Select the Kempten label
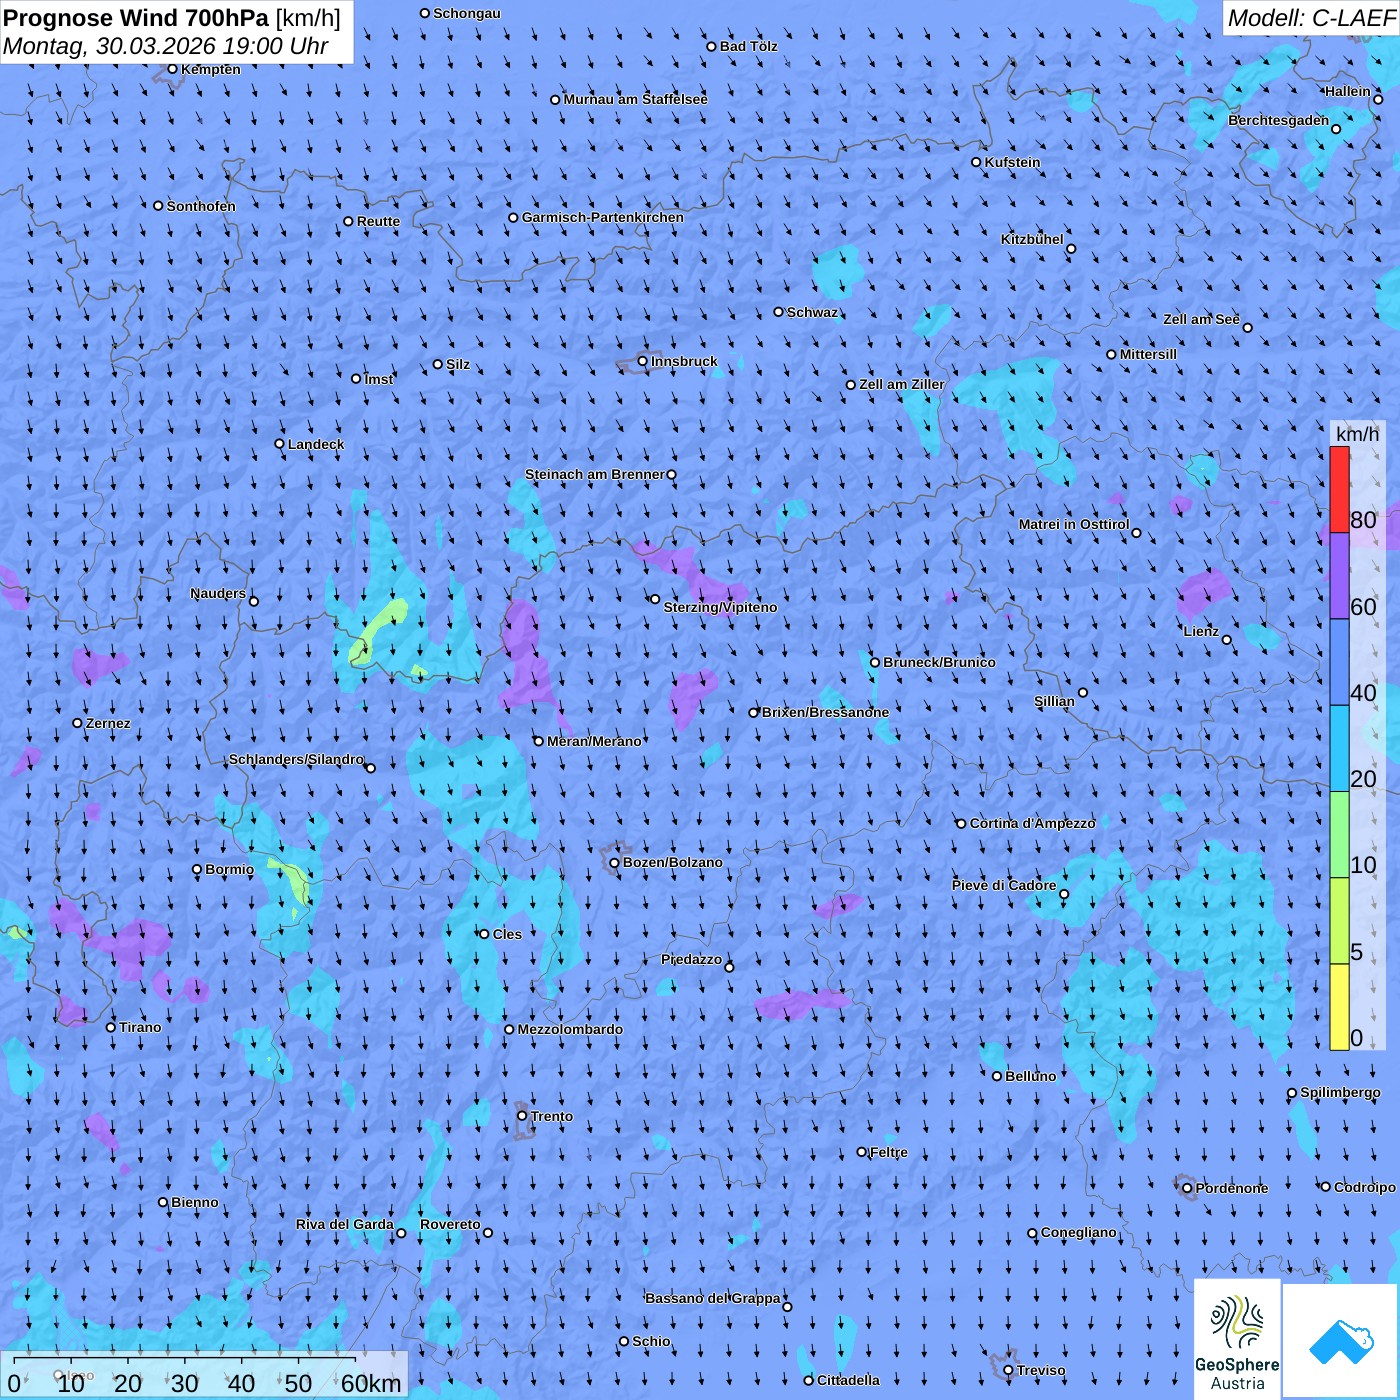The width and height of the screenshot is (1400, 1400). tap(210, 69)
